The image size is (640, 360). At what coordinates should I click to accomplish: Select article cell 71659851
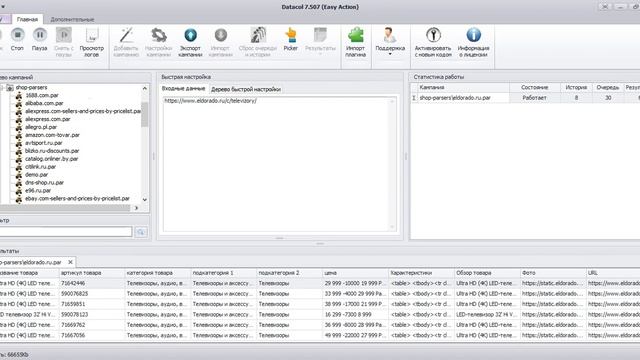(91, 304)
